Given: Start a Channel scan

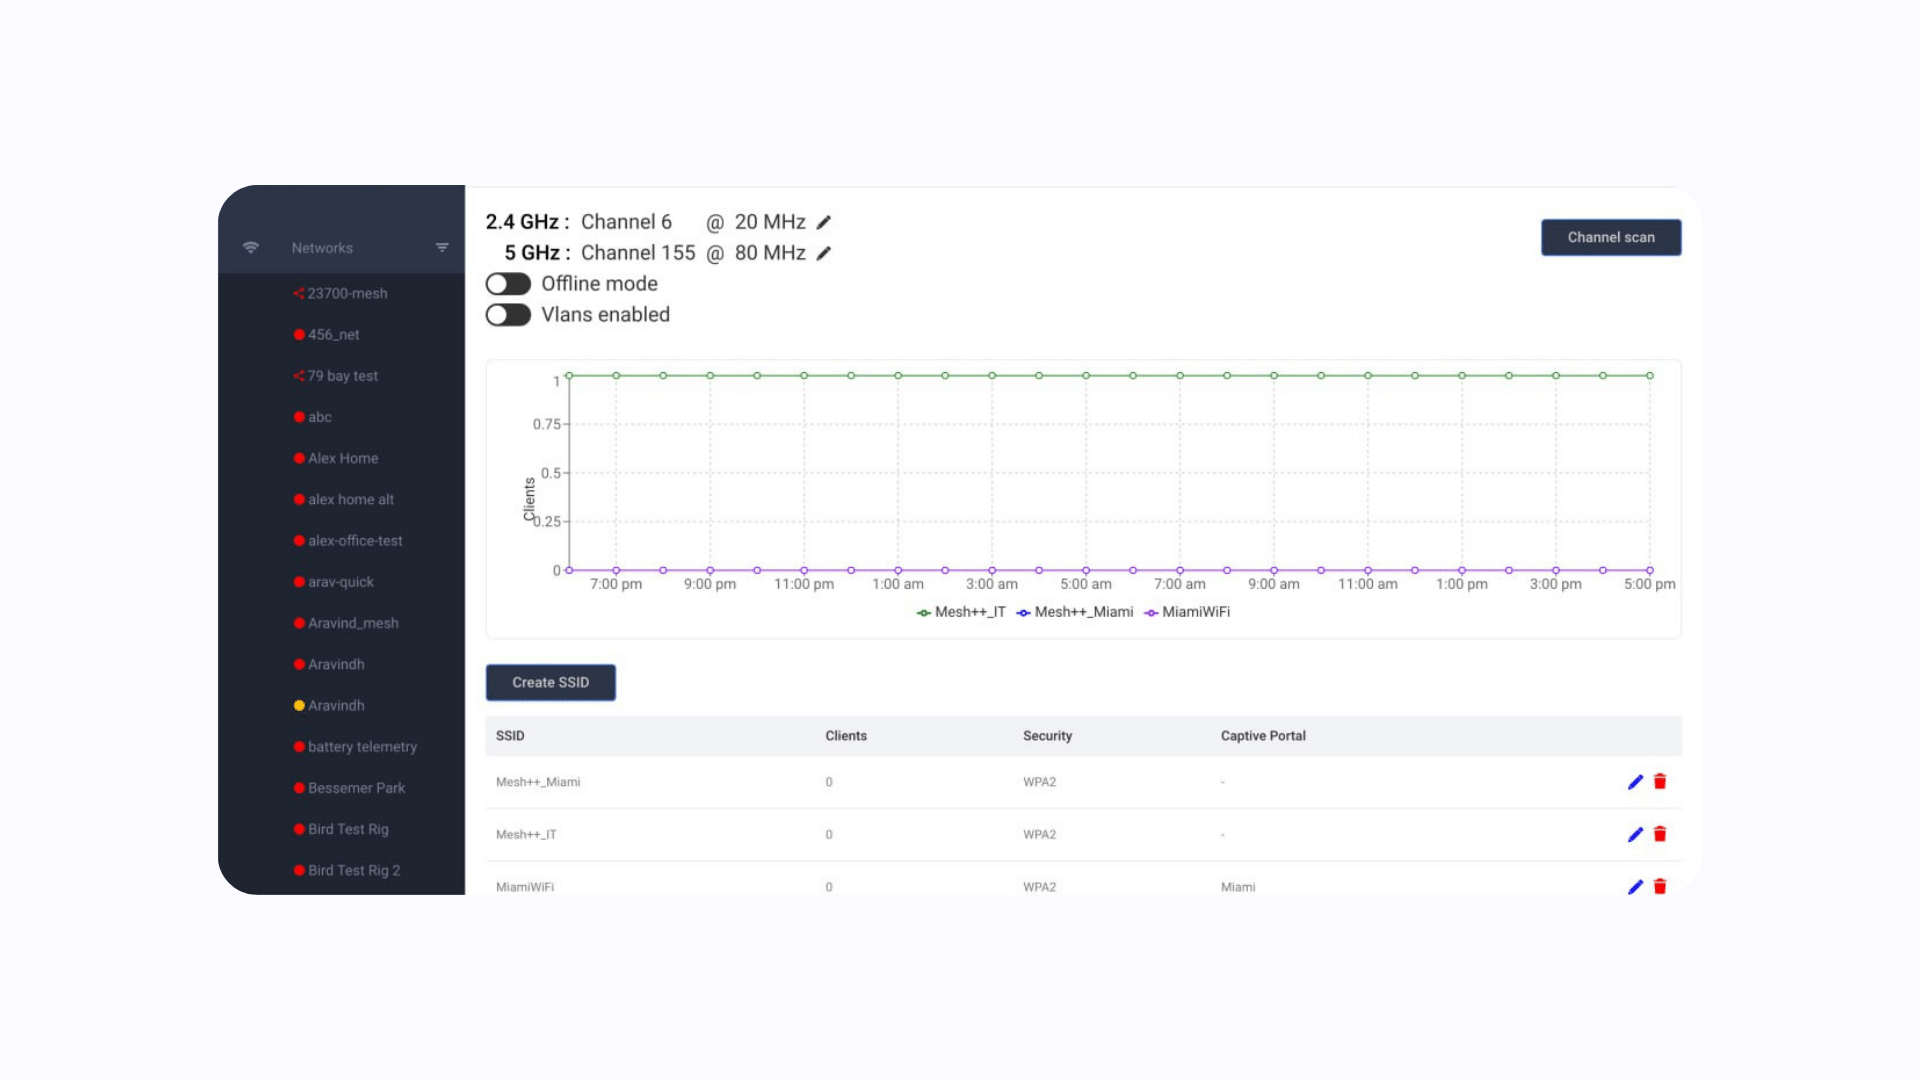Looking at the screenshot, I should click(x=1611, y=237).
